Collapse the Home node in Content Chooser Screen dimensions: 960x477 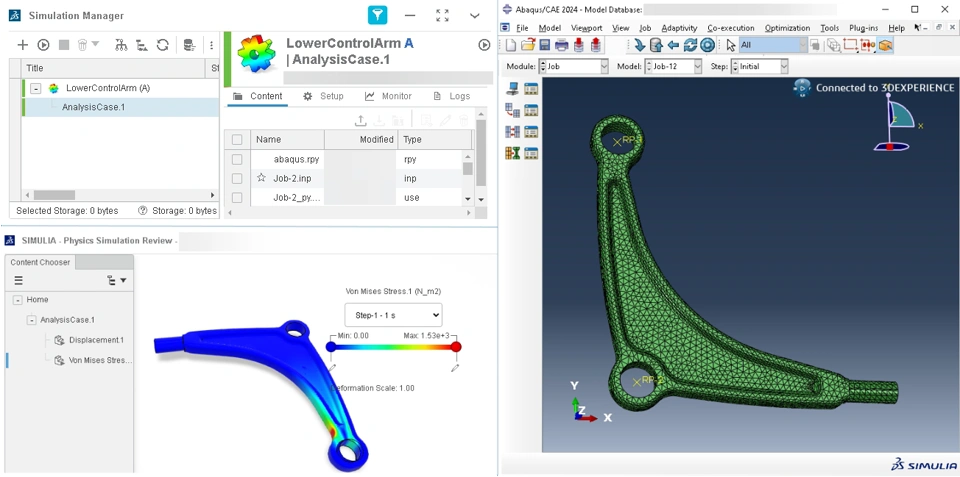18,300
